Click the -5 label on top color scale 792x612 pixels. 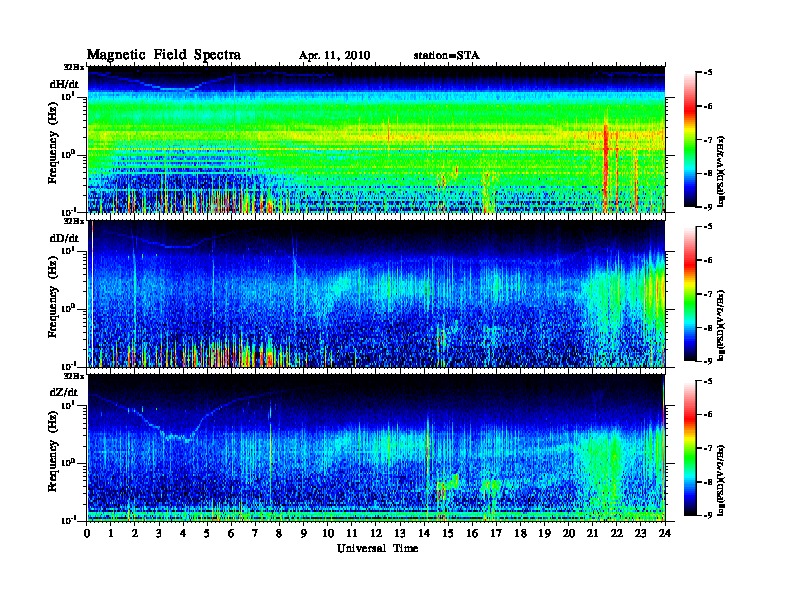tap(708, 73)
